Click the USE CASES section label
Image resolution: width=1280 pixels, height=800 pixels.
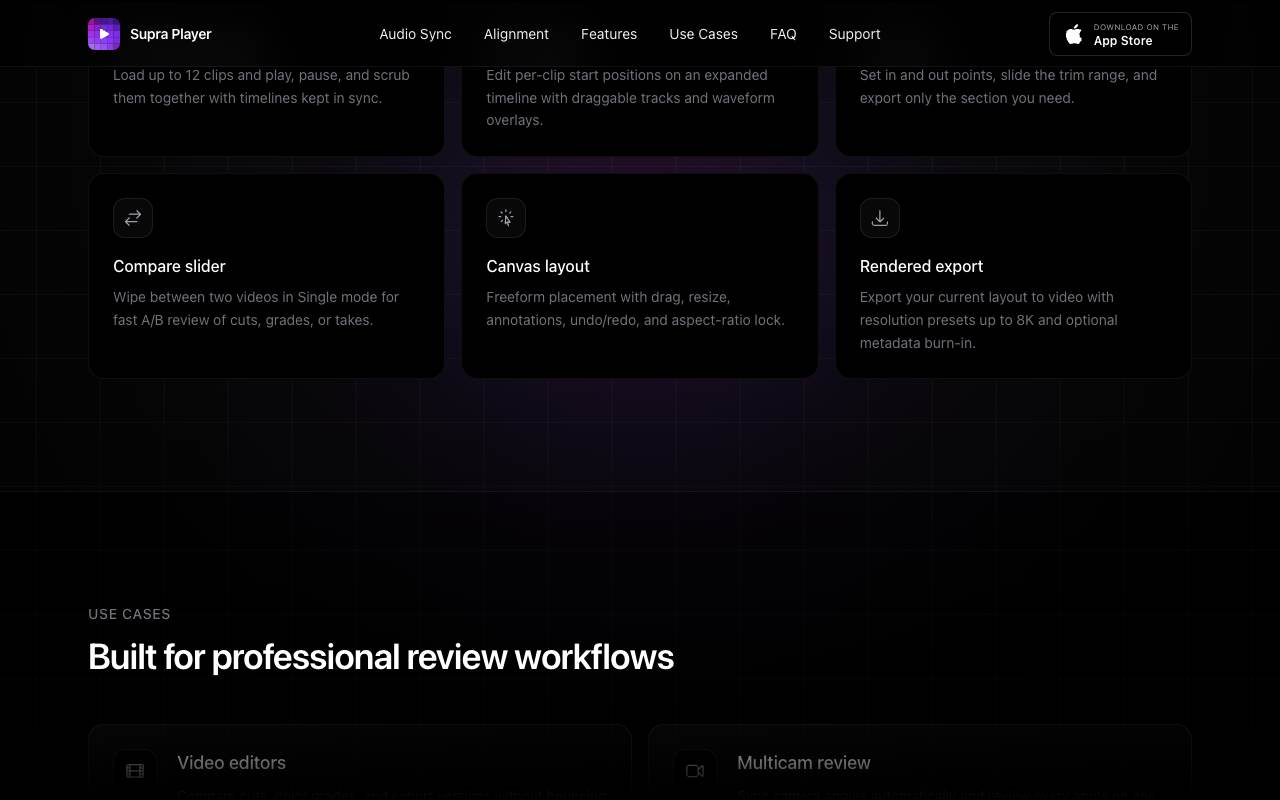pos(129,614)
